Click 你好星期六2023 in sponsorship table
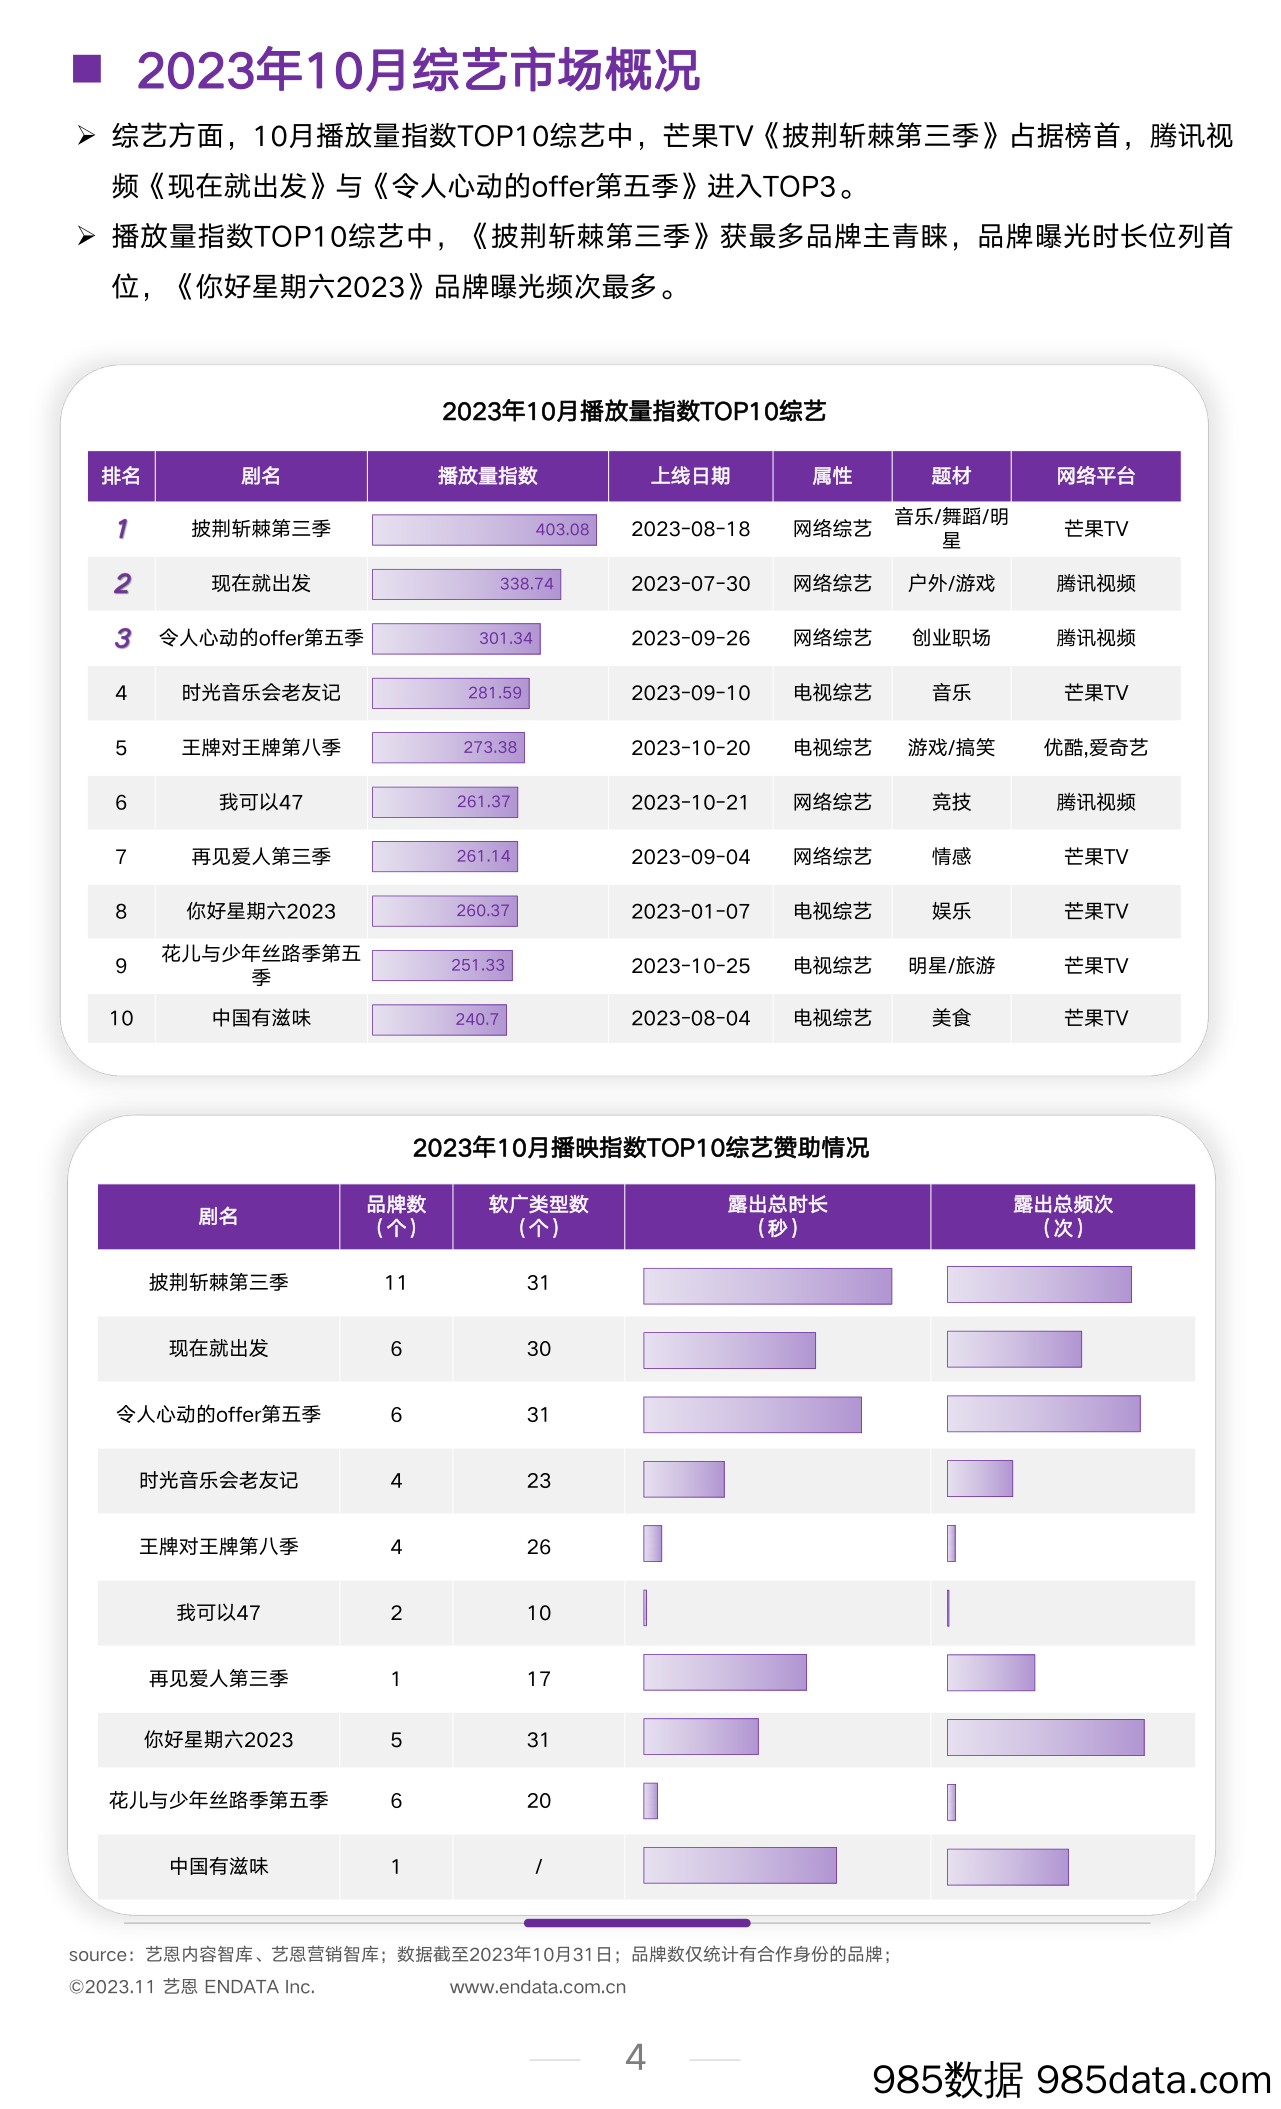This screenshot has width=1281, height=2109. (218, 1740)
